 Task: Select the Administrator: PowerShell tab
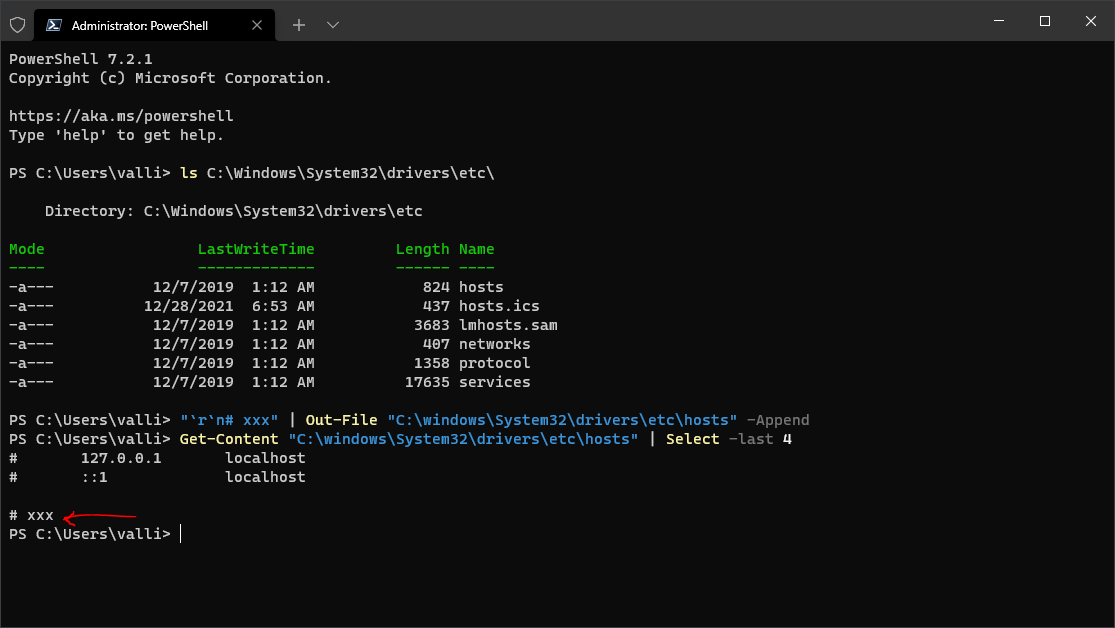click(154, 26)
